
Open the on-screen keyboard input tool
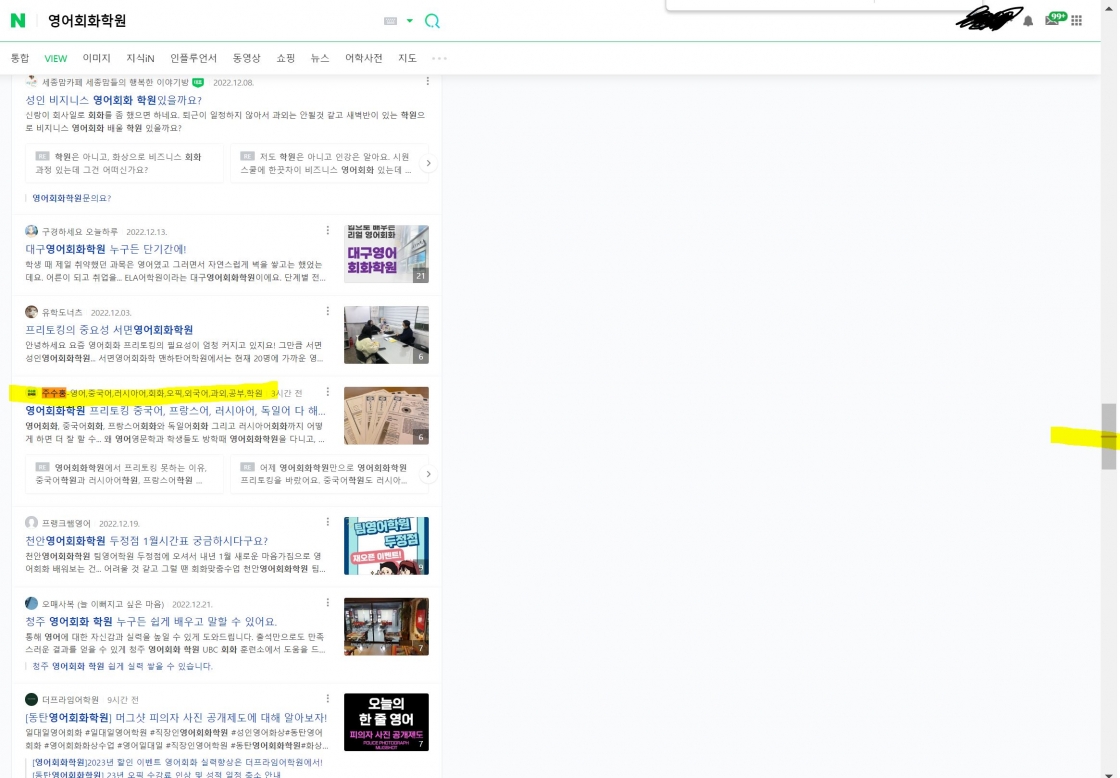(x=390, y=21)
